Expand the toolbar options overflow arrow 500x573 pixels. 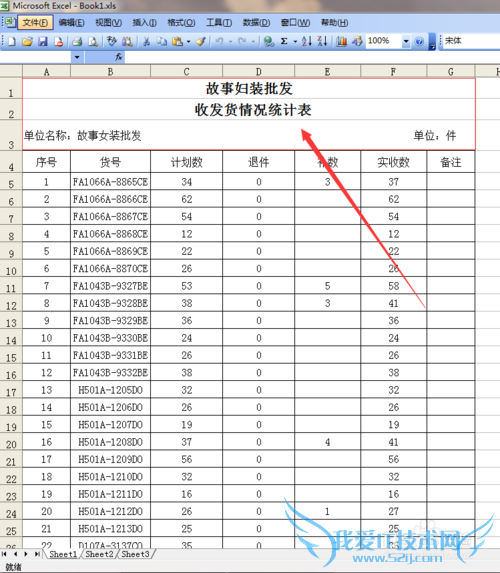tap(432, 41)
